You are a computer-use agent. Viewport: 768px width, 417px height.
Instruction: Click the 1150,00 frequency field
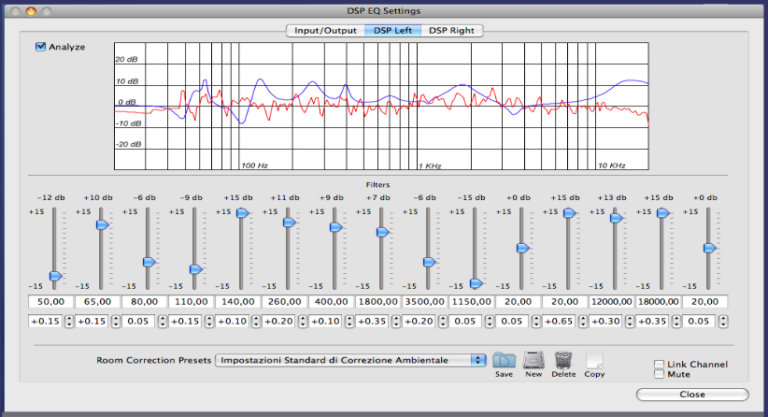[x=471, y=302]
